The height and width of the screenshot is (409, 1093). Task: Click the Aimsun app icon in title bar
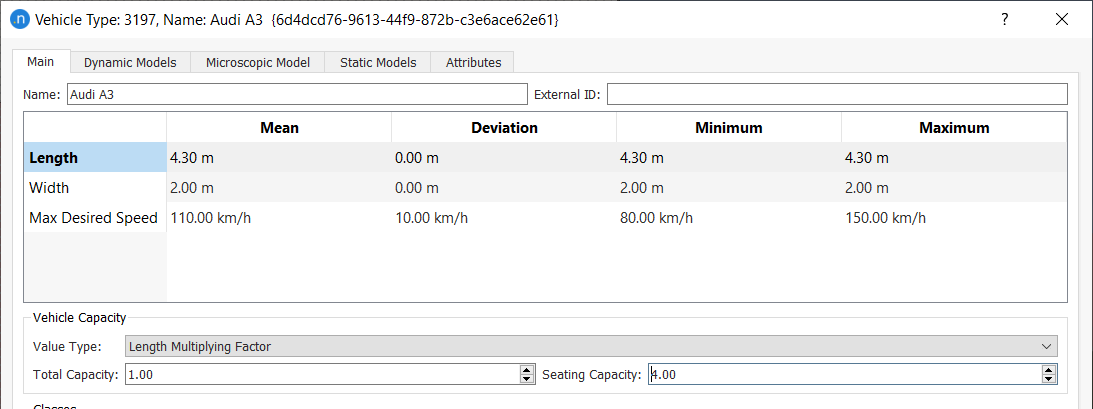[x=19, y=19]
